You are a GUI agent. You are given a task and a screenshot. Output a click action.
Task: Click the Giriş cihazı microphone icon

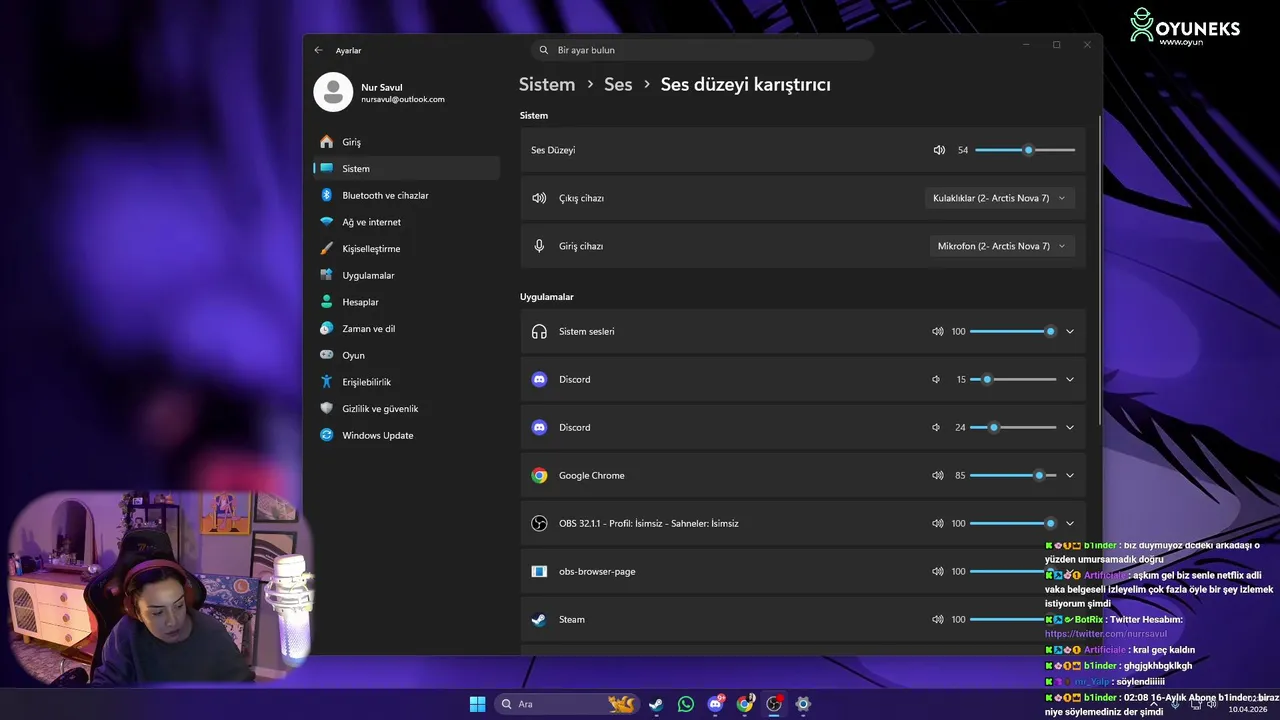[x=539, y=246]
